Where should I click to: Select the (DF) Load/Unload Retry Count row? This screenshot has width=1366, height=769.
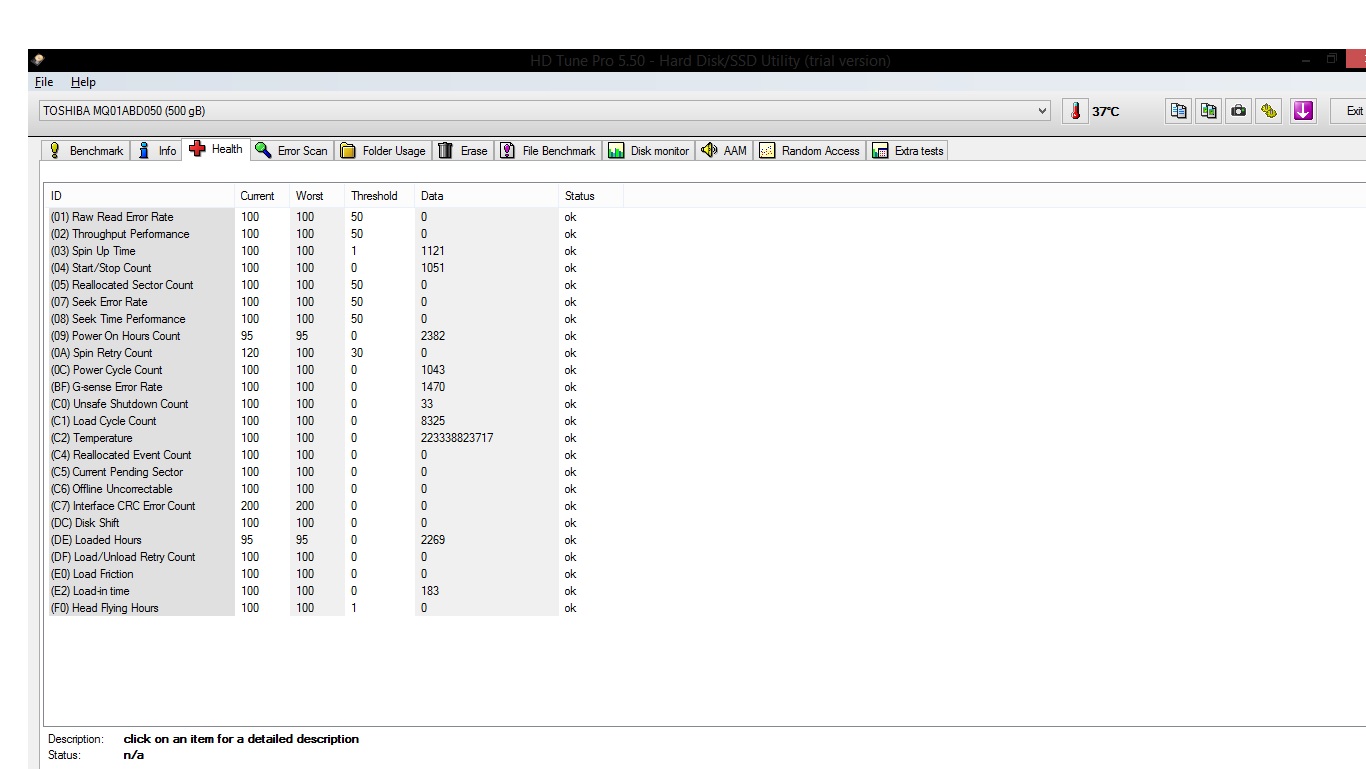[x=335, y=557]
